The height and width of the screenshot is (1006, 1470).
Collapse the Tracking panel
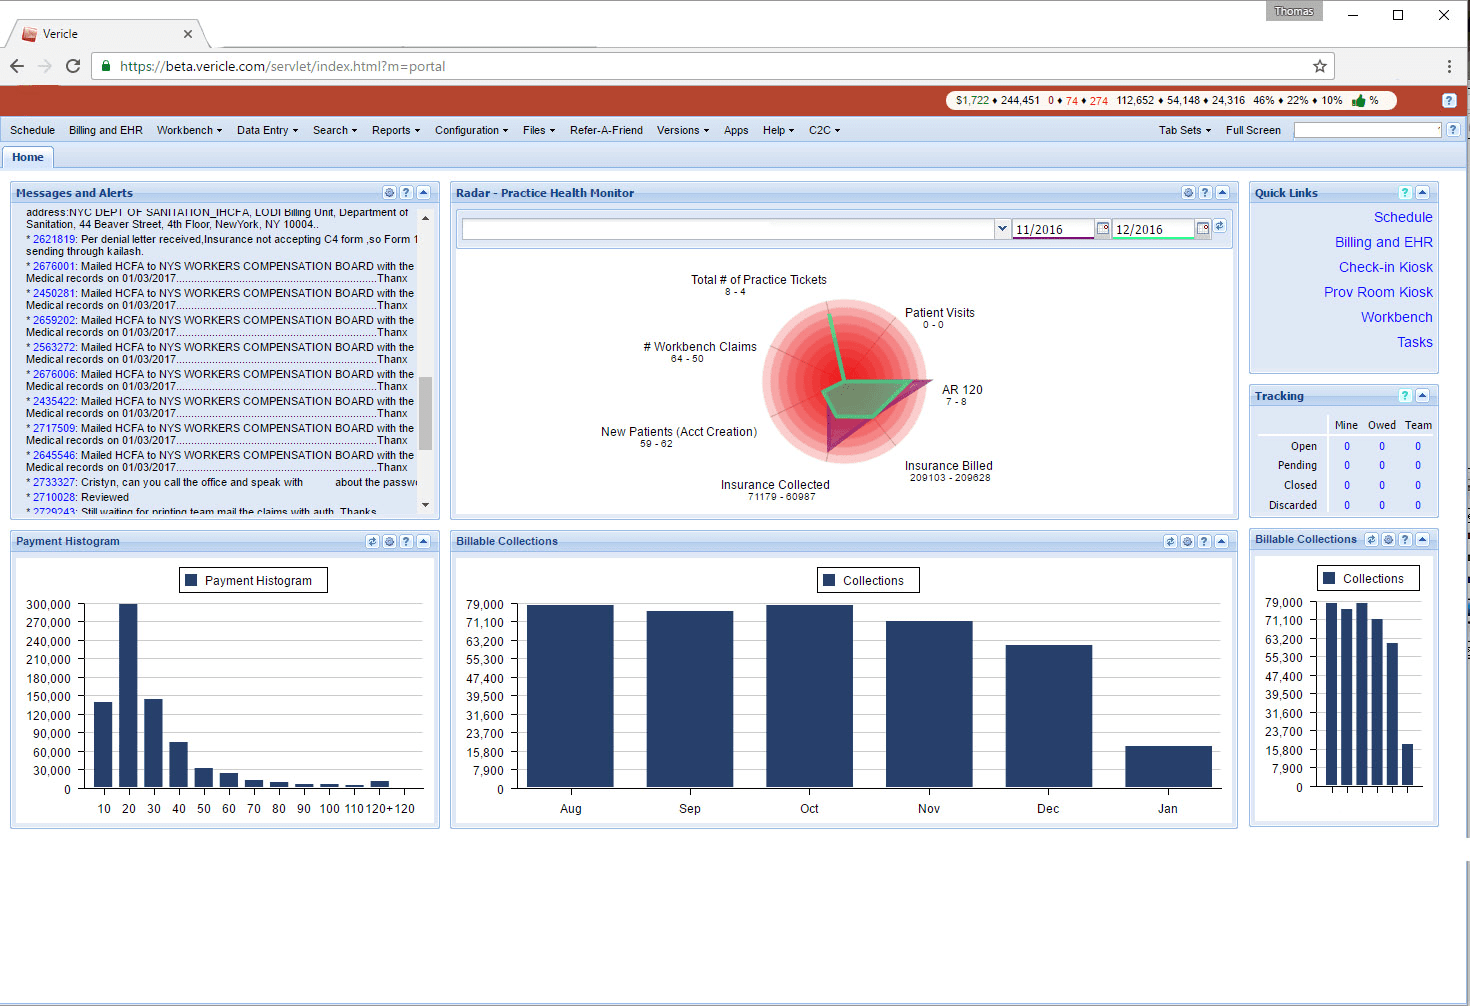1422,395
